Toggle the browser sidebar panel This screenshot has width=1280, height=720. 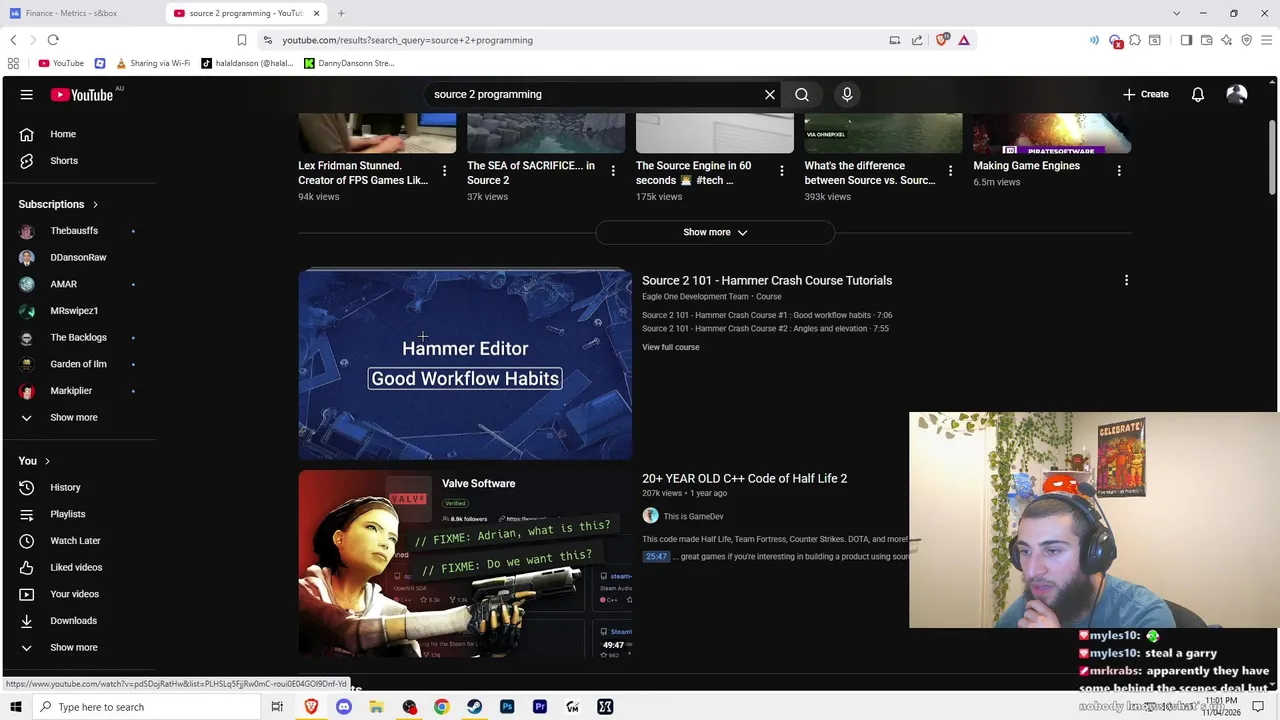pyautogui.click(x=1186, y=40)
